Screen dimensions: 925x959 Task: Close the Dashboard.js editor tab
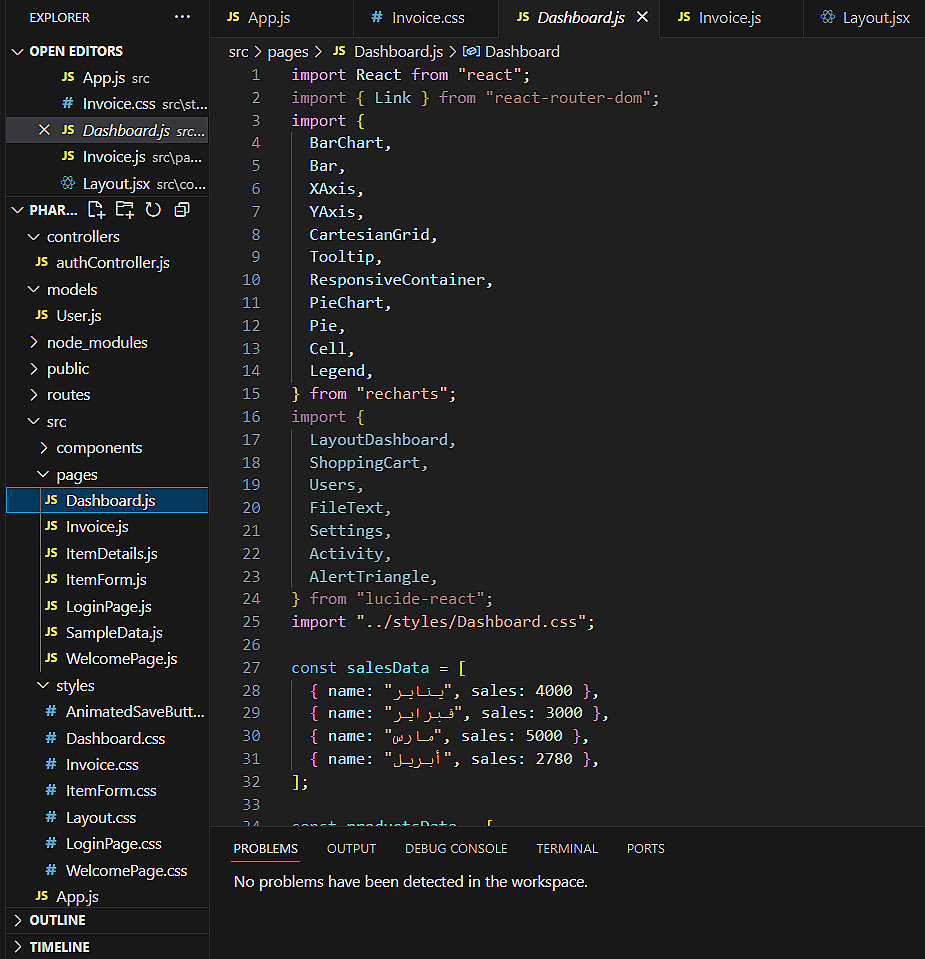[x=642, y=18]
